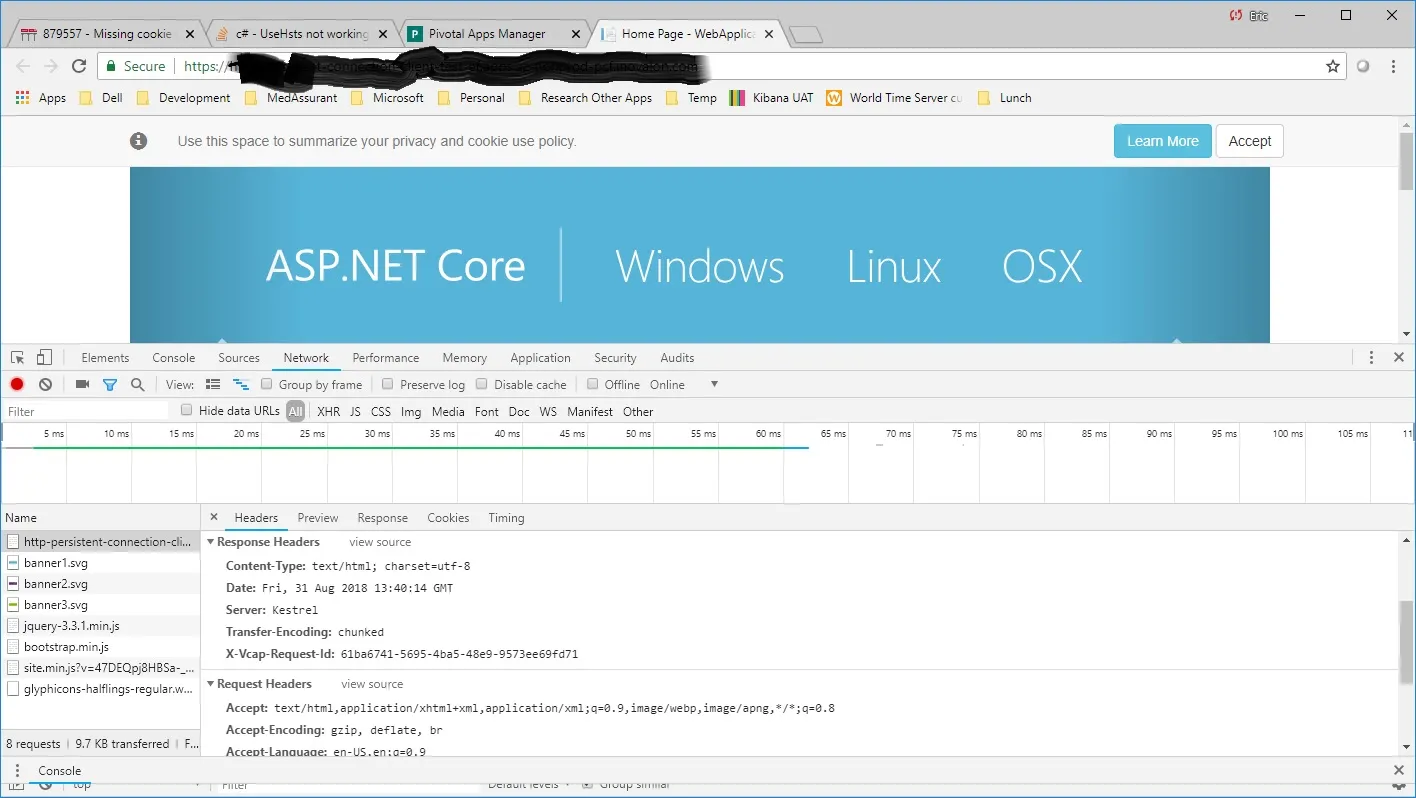The height and width of the screenshot is (798, 1416).
Task: Toggle the network filter funnel icon
Action: 110,384
